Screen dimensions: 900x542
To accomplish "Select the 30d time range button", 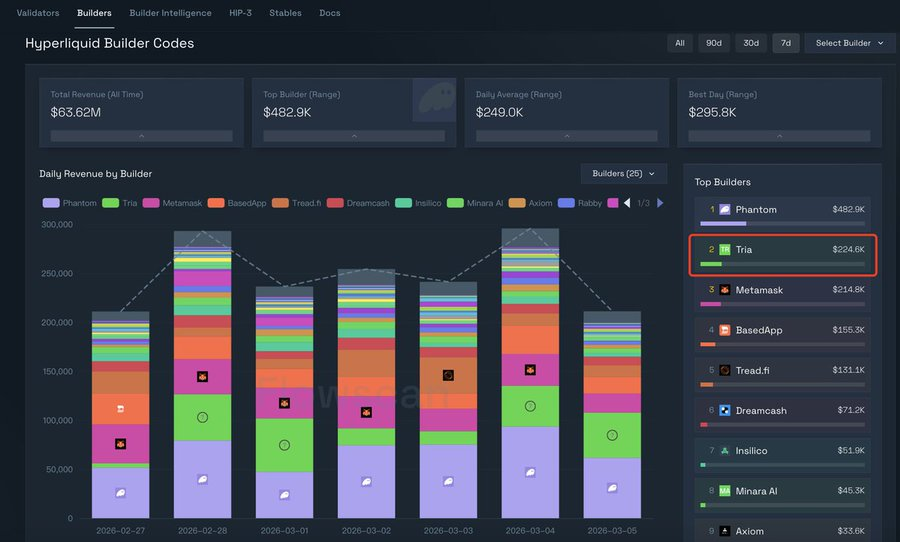I will (x=750, y=43).
